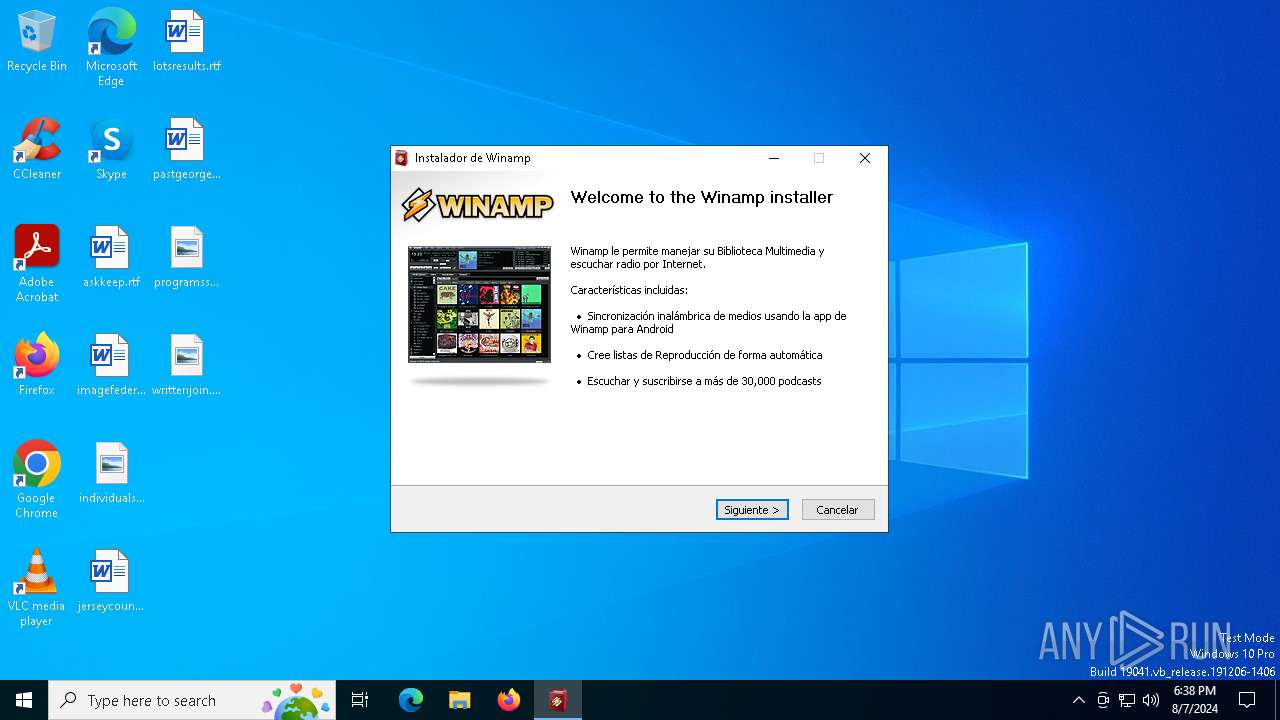Open Task View on the taskbar
Viewport: 1280px width, 720px height.
[x=360, y=700]
